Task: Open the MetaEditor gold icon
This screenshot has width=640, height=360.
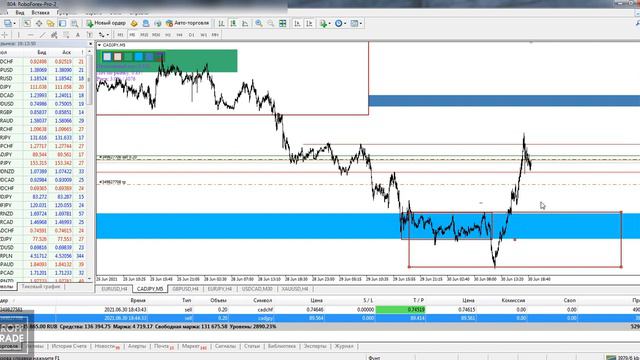Action: [134, 24]
